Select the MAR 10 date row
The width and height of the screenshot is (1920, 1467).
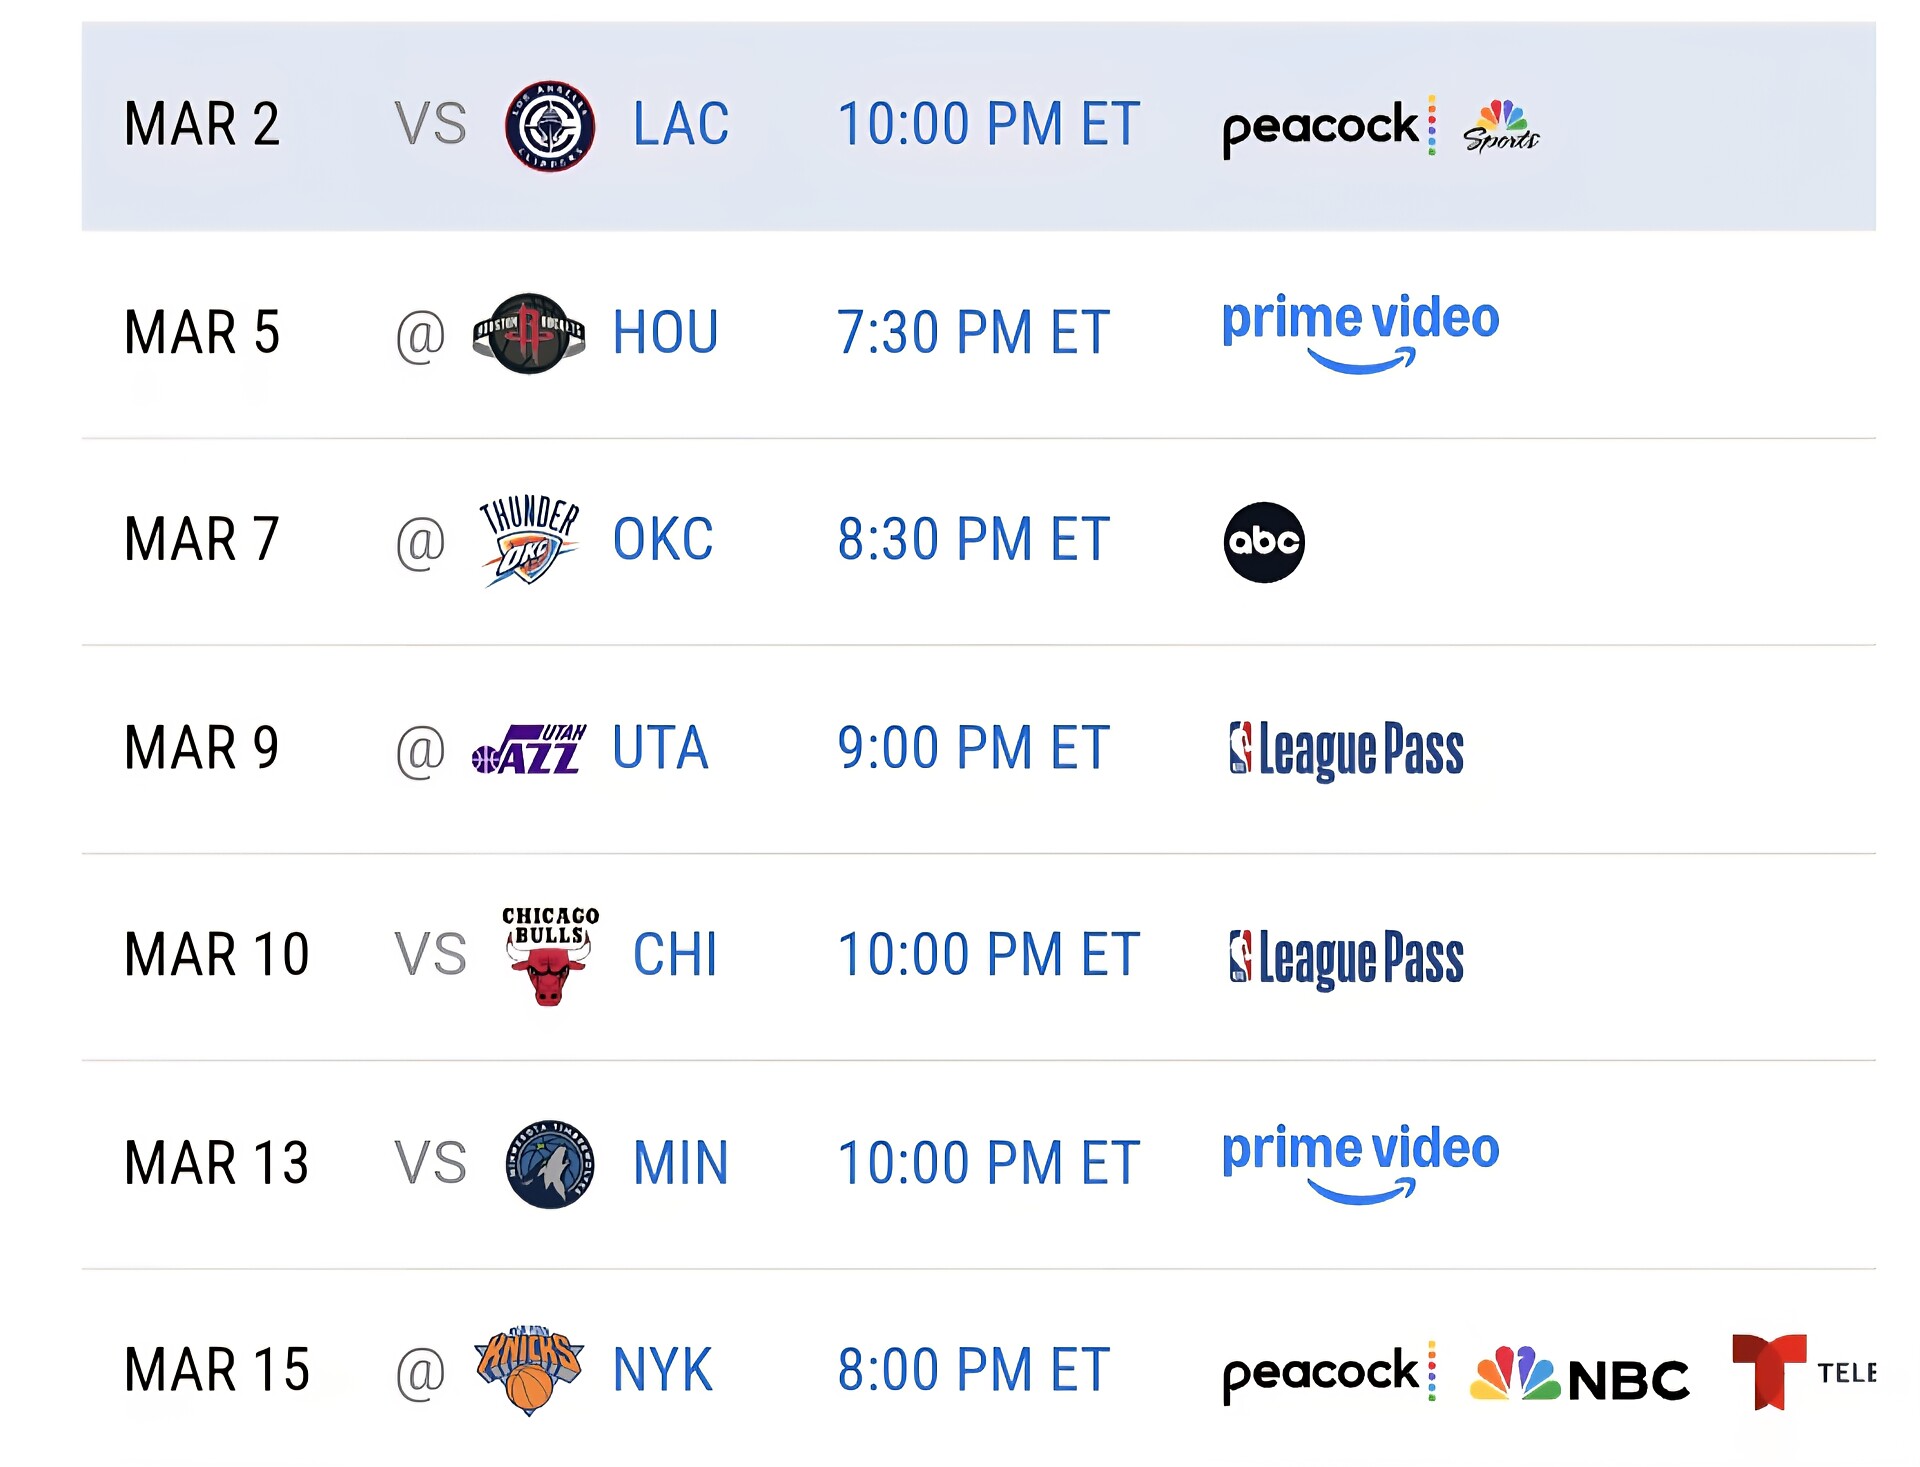[217, 955]
